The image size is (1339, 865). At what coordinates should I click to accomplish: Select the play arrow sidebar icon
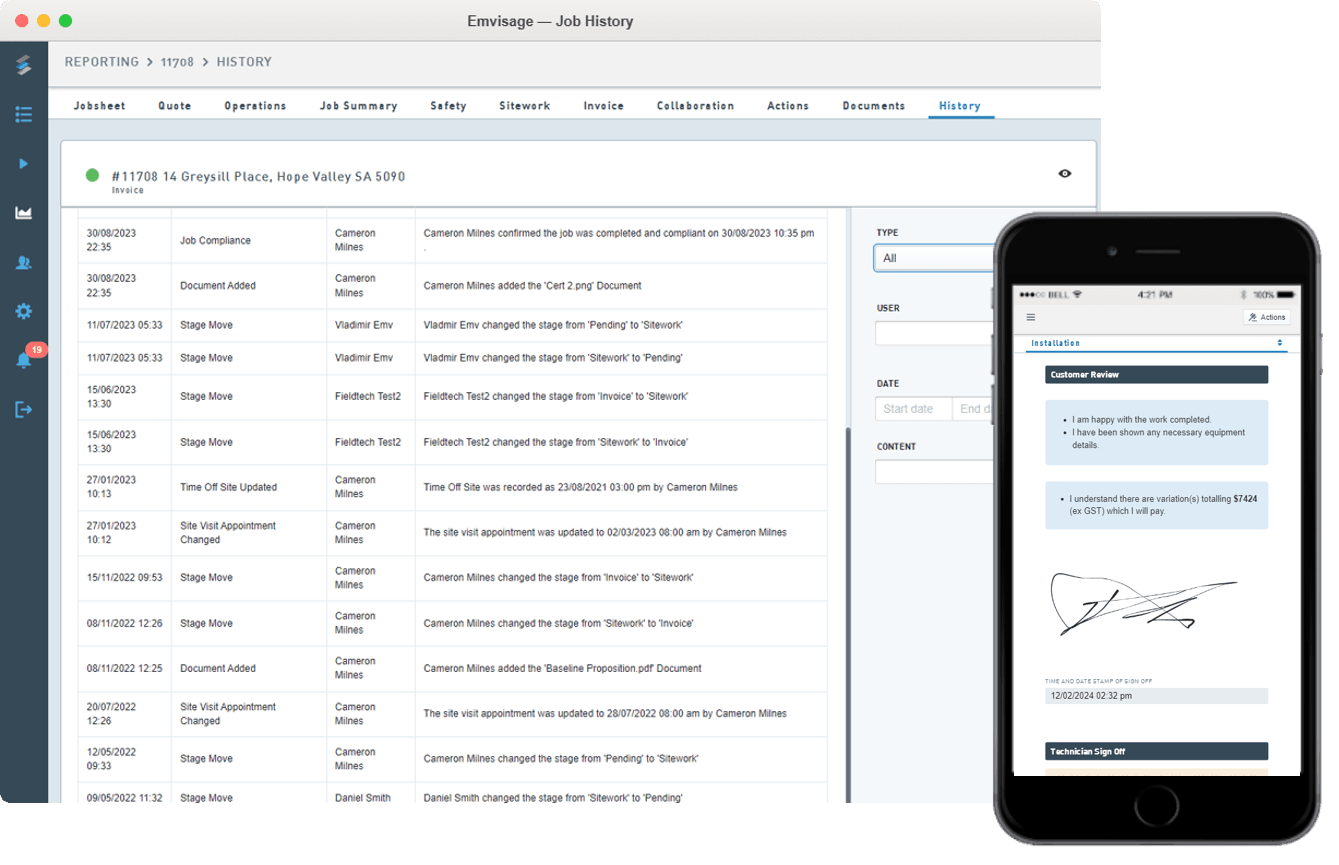tap(24, 164)
